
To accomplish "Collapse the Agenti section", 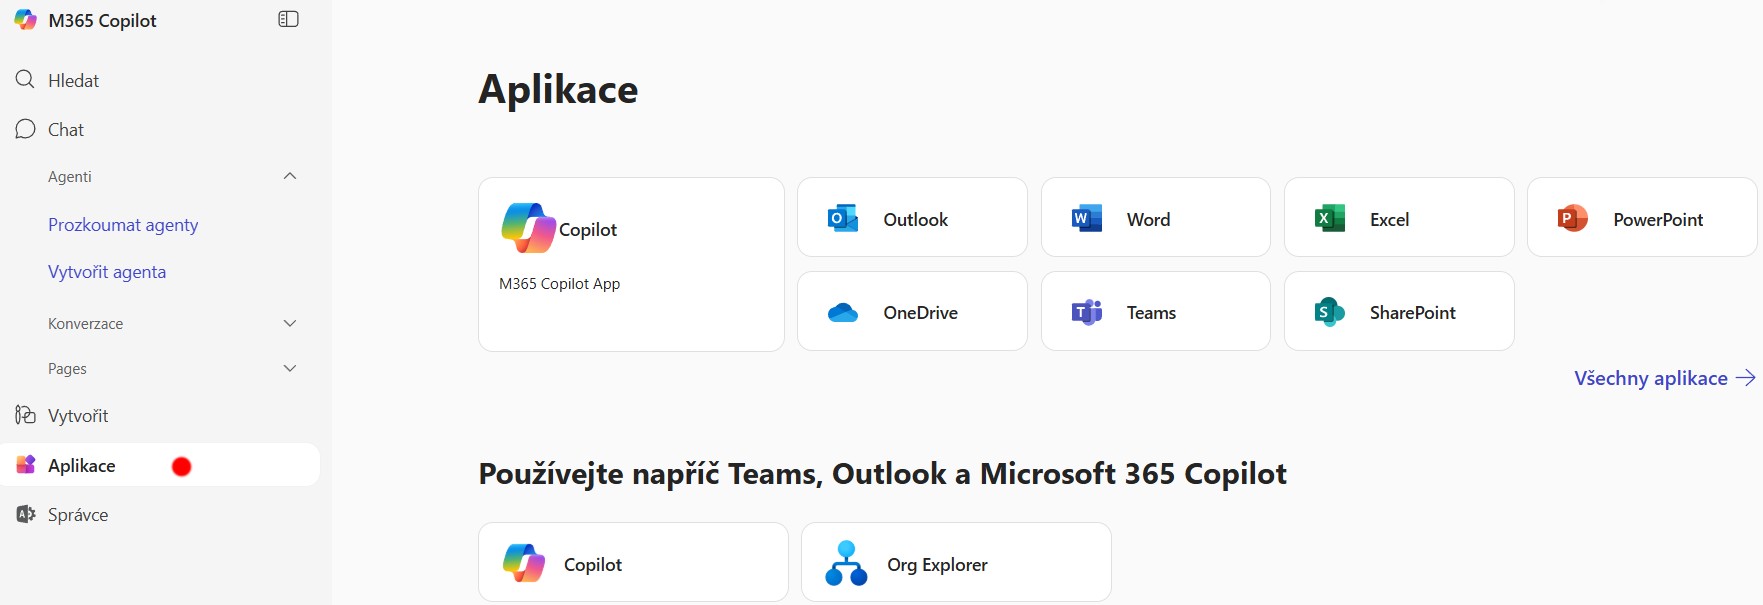I will [x=290, y=176].
